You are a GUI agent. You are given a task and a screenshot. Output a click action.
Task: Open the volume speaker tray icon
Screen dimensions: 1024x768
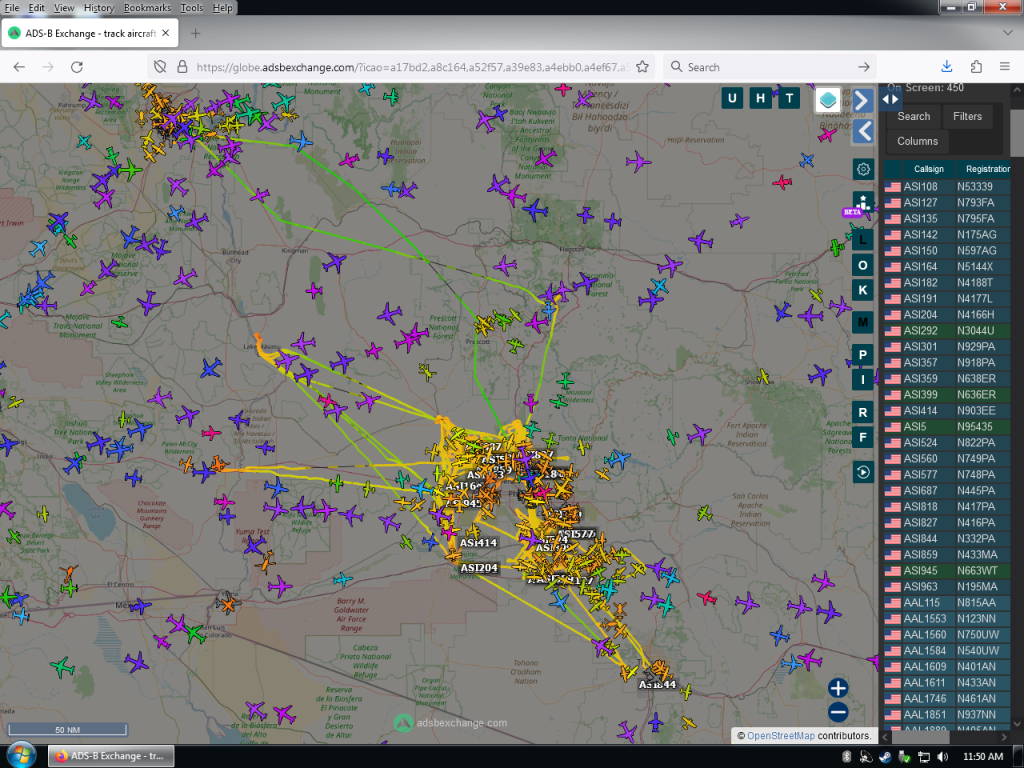(942, 756)
